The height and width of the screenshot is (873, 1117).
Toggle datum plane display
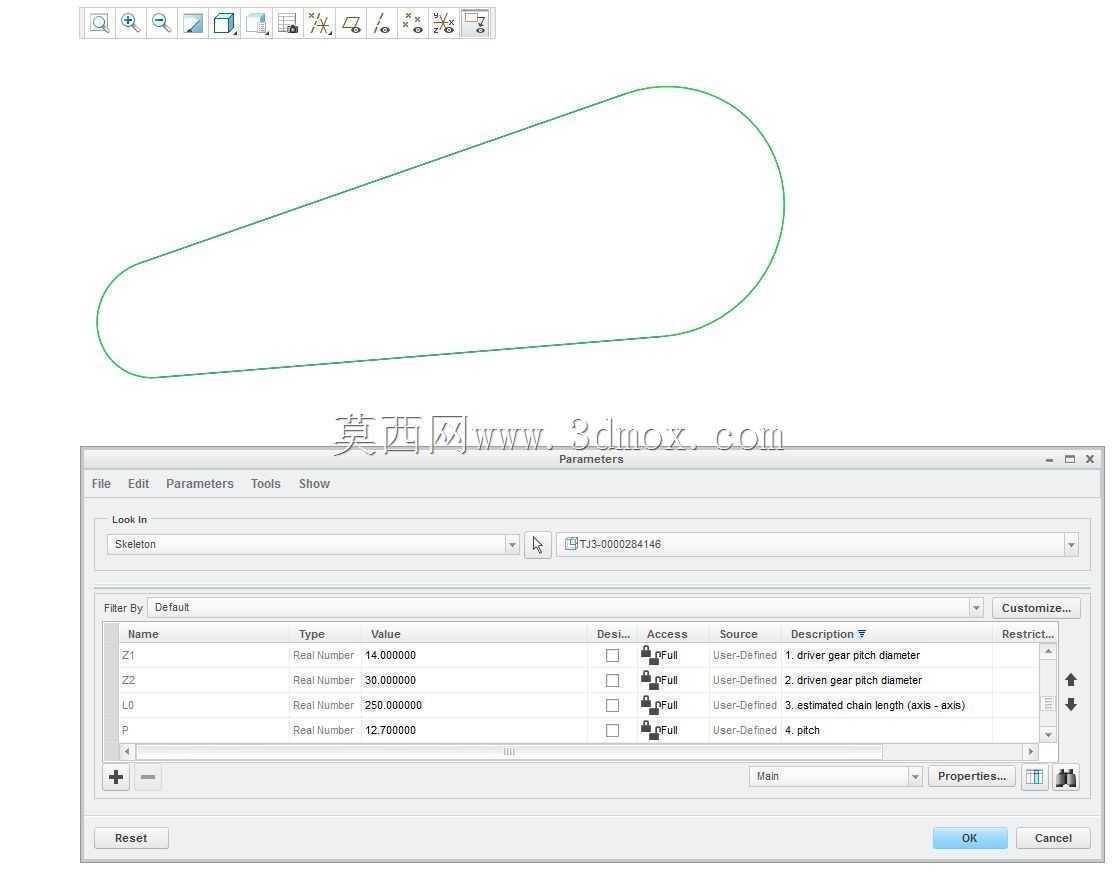pyautogui.click(x=350, y=24)
